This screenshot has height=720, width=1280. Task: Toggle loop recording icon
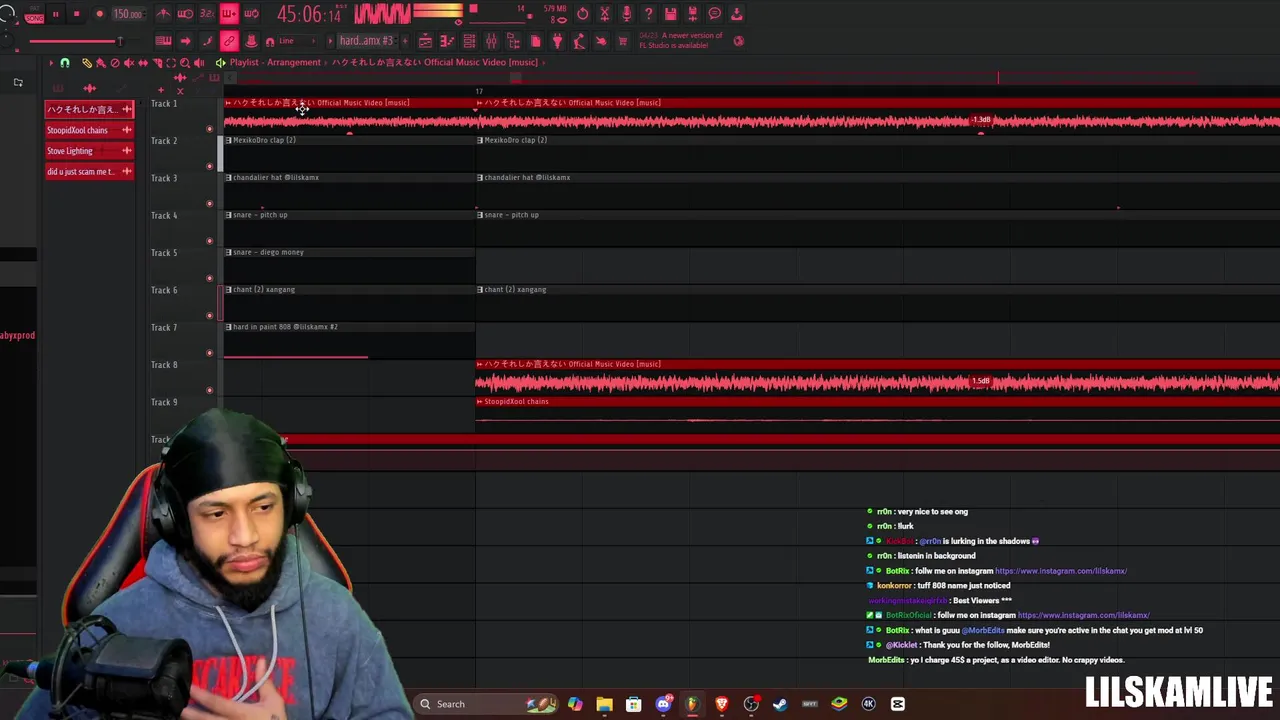click(251, 14)
